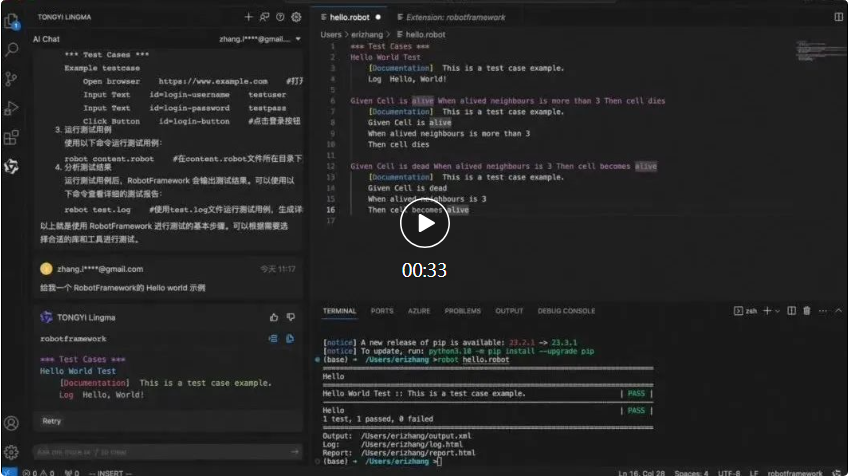The image size is (849, 476).
Task: Change language mode robotframework in status bar
Action: [x=795, y=473]
